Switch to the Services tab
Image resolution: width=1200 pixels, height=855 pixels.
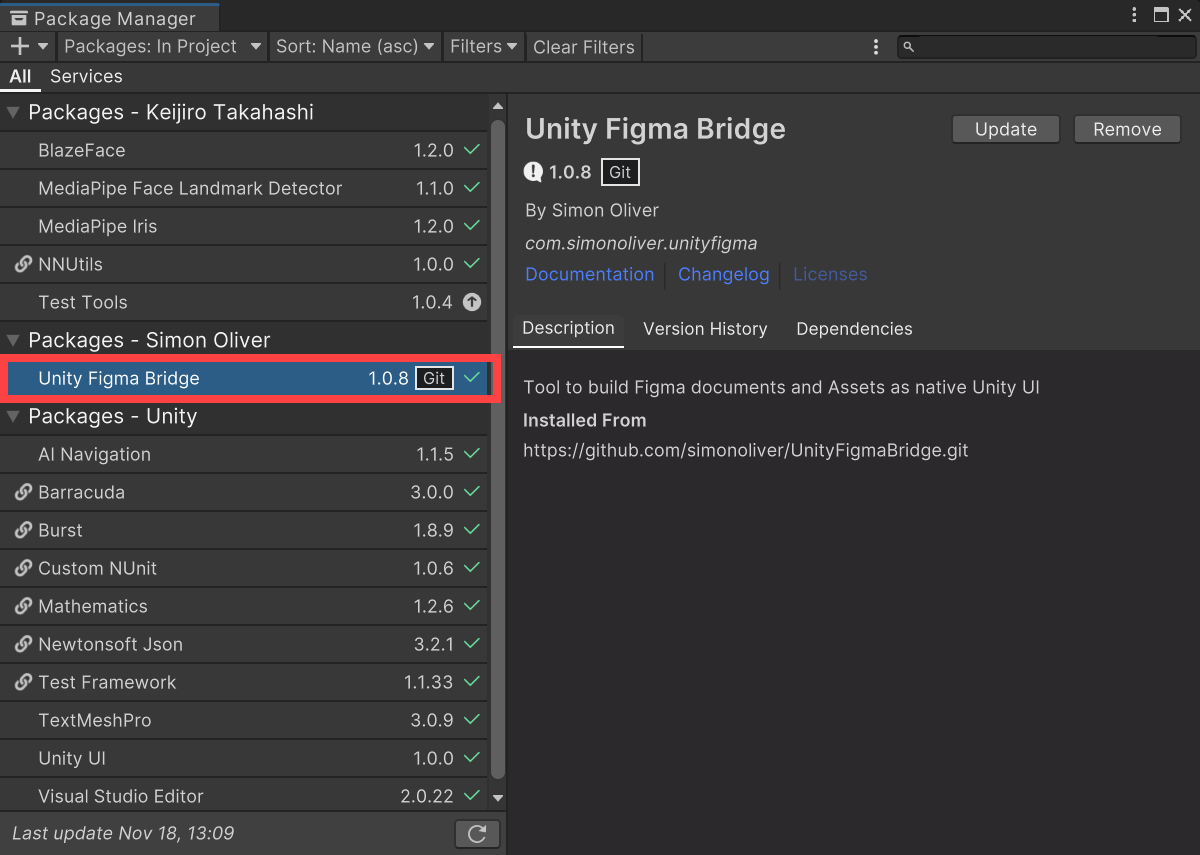click(86, 76)
